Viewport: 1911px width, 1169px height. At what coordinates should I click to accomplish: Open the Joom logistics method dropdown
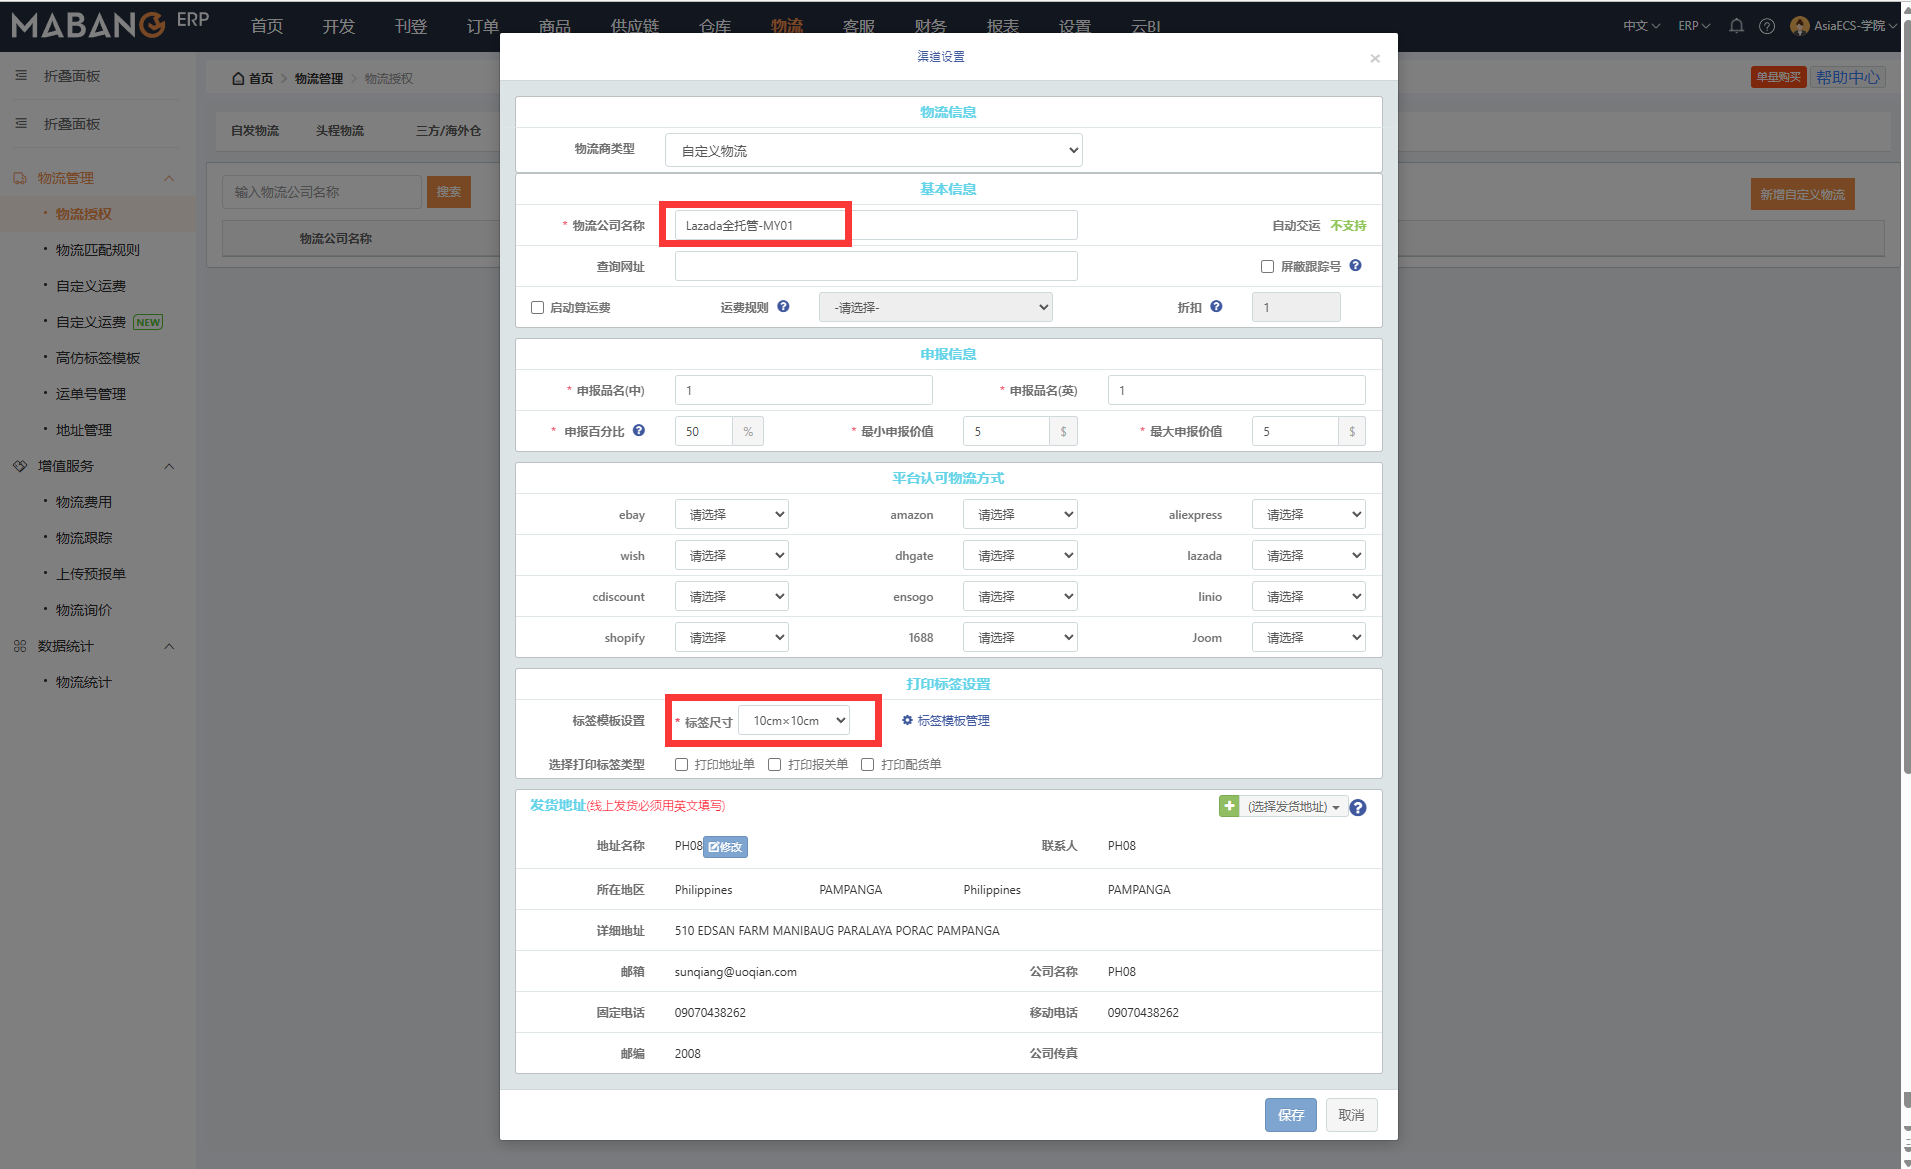[x=1308, y=637]
